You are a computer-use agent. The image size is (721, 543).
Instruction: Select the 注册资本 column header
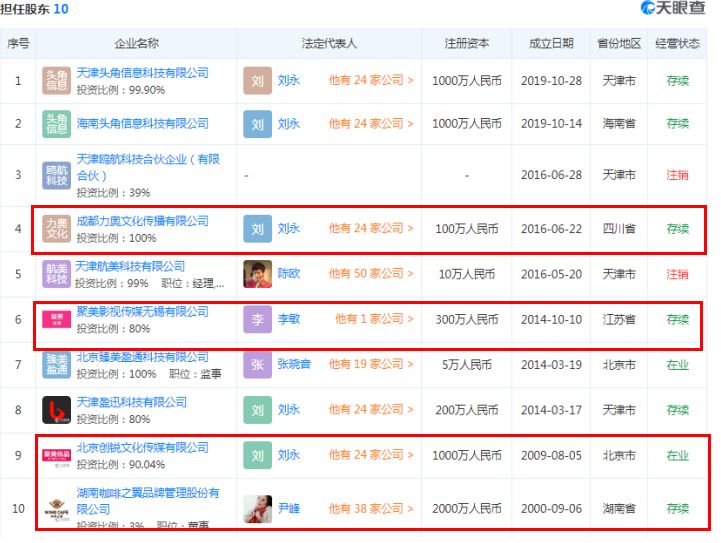467,44
